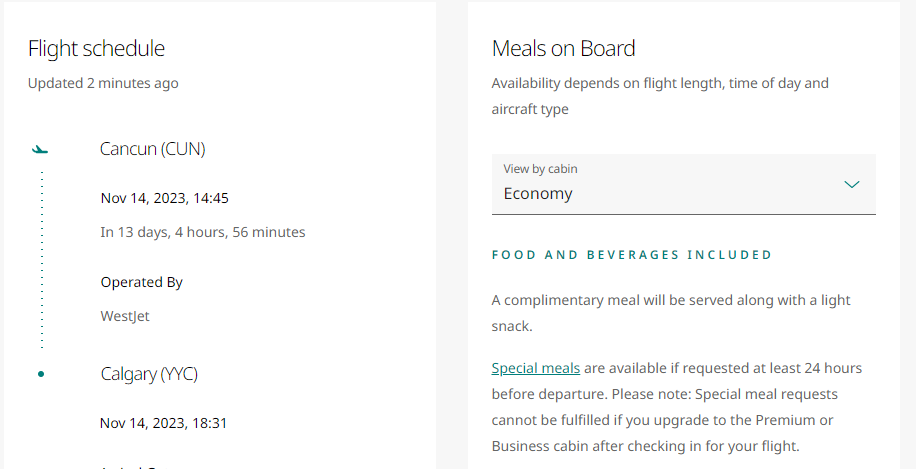Click the departure time Nov 14, 2023, 14:45
Image resolution: width=916 pixels, height=469 pixels.
tap(165, 198)
